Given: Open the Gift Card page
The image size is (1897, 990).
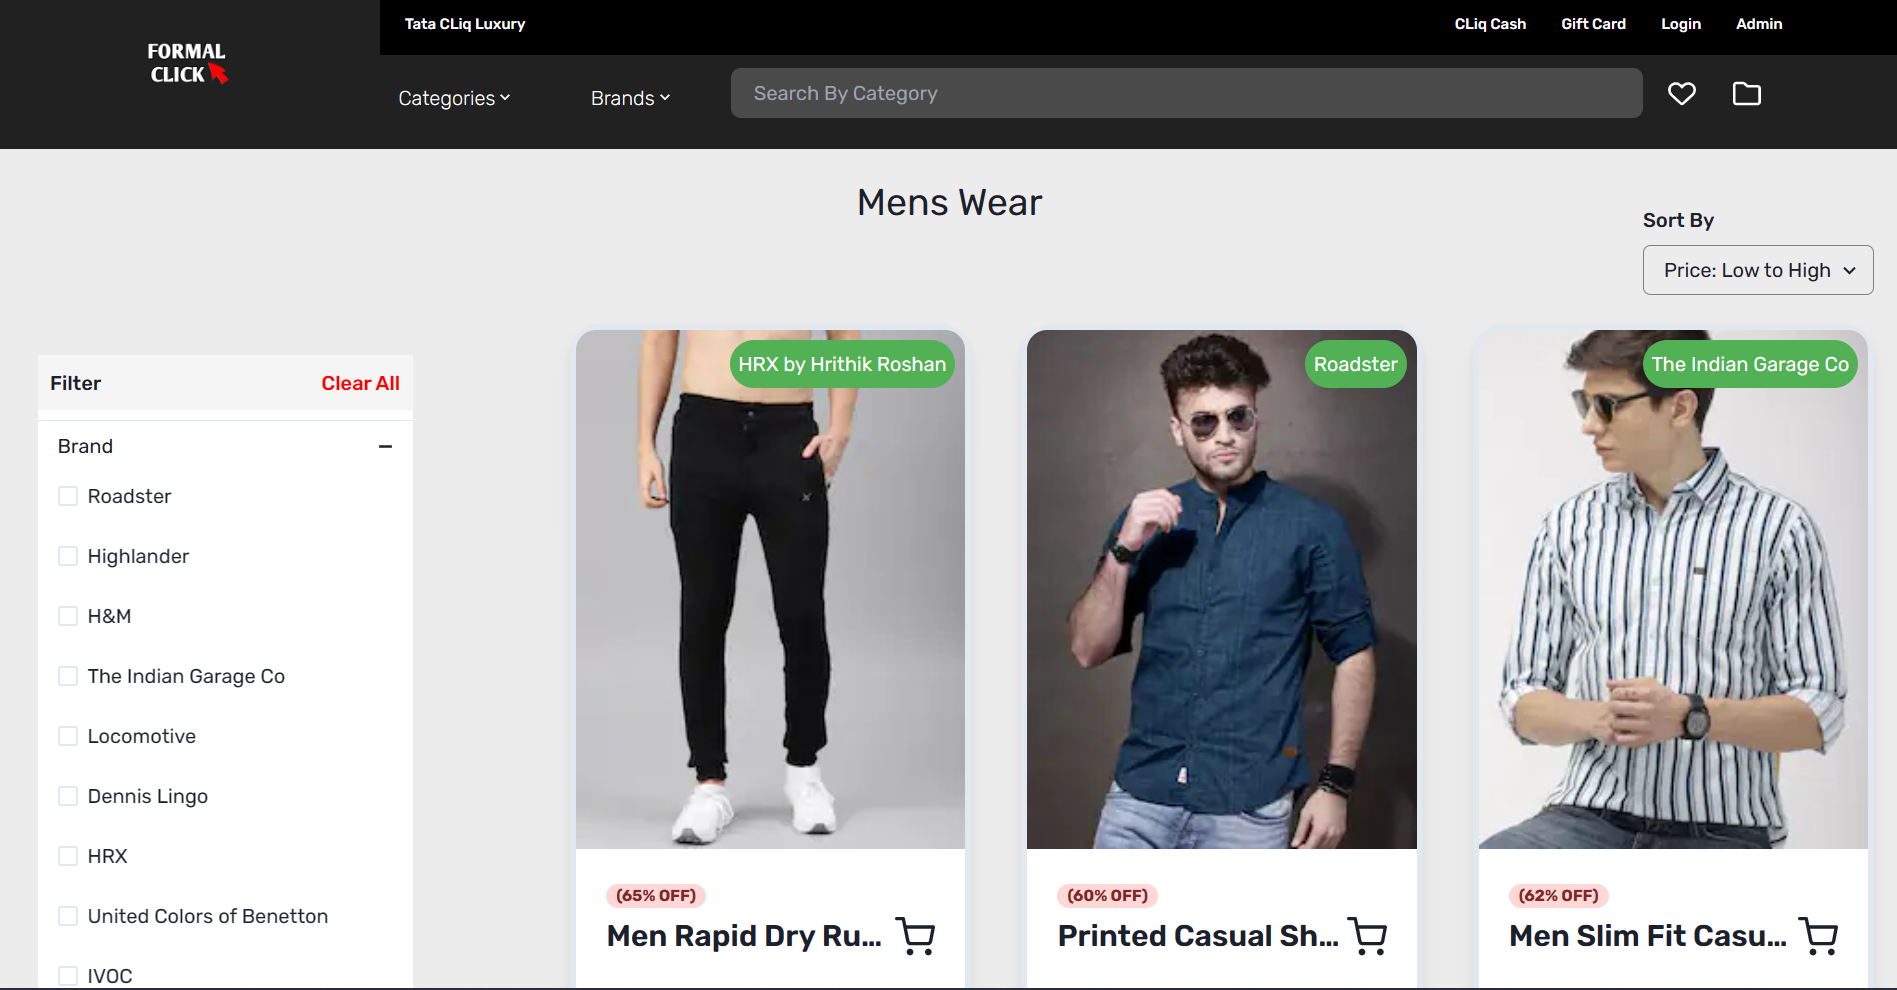Looking at the screenshot, I should pos(1593,24).
